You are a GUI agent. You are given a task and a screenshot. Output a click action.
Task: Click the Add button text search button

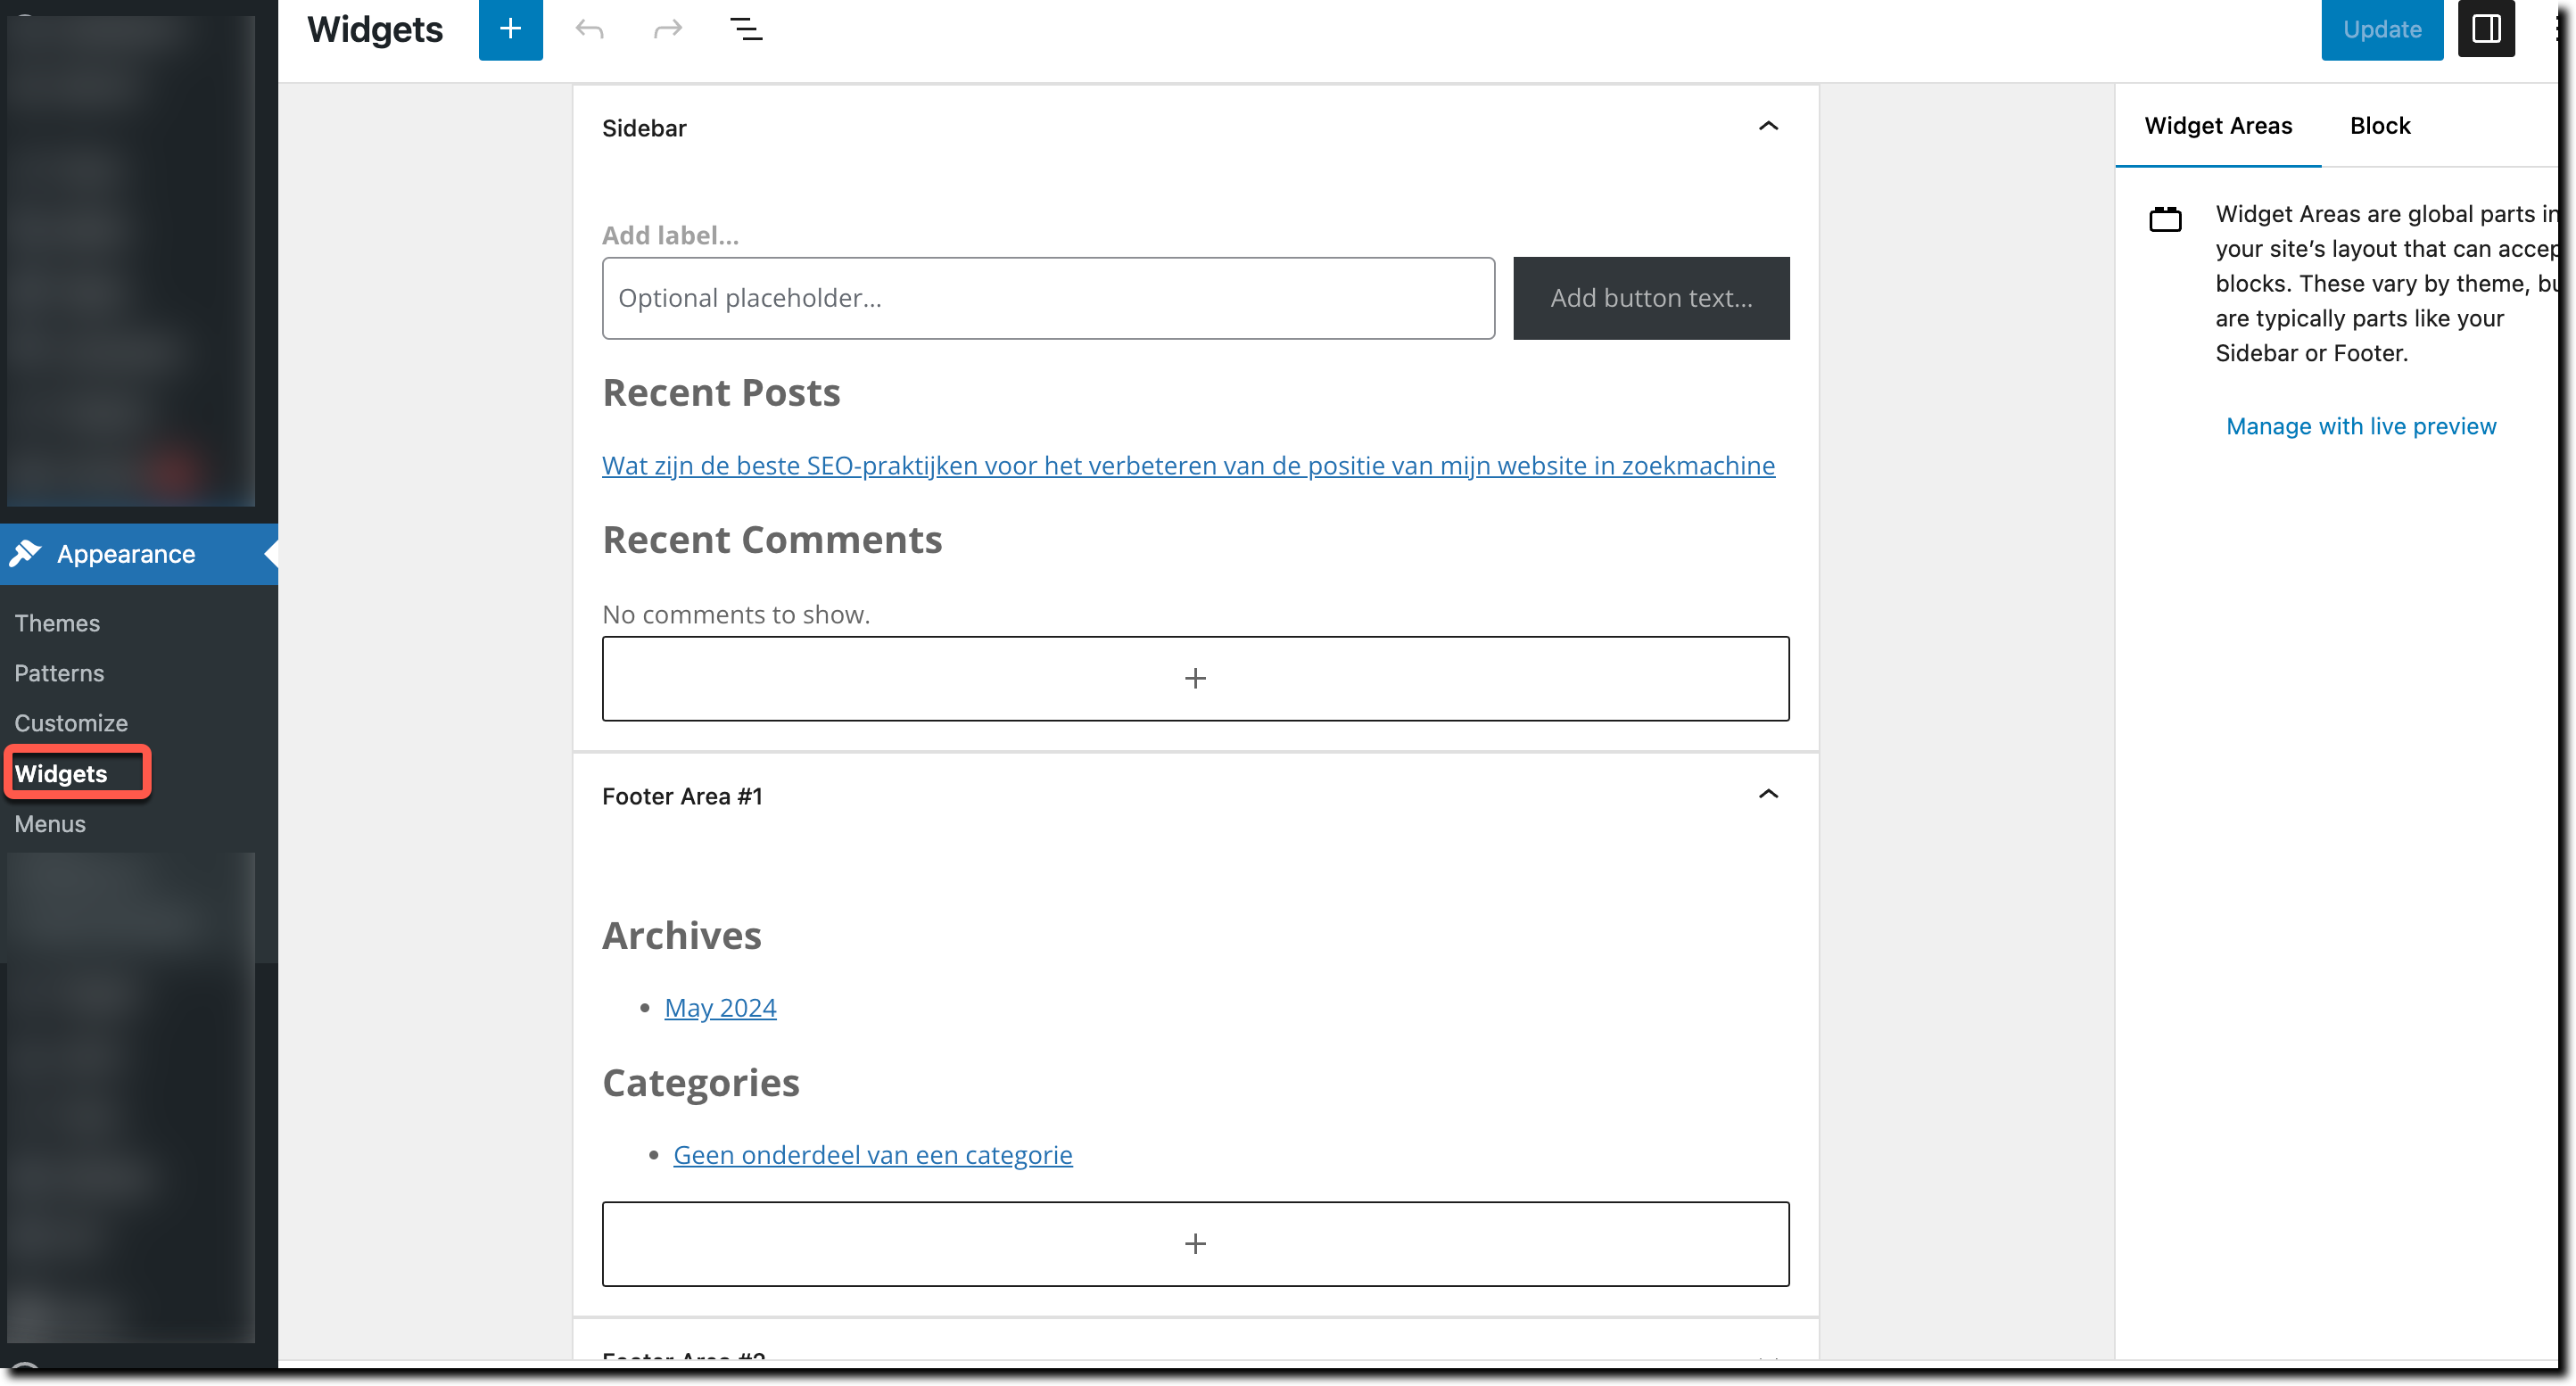click(1651, 298)
